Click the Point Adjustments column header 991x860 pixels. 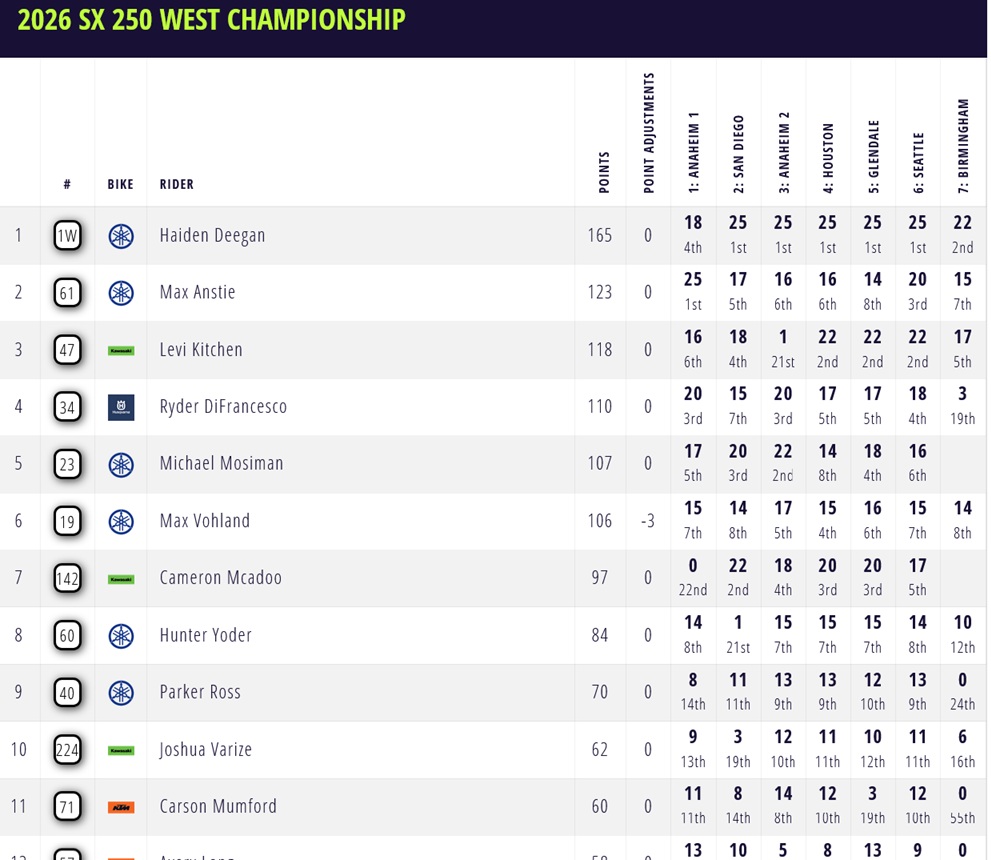(x=649, y=133)
